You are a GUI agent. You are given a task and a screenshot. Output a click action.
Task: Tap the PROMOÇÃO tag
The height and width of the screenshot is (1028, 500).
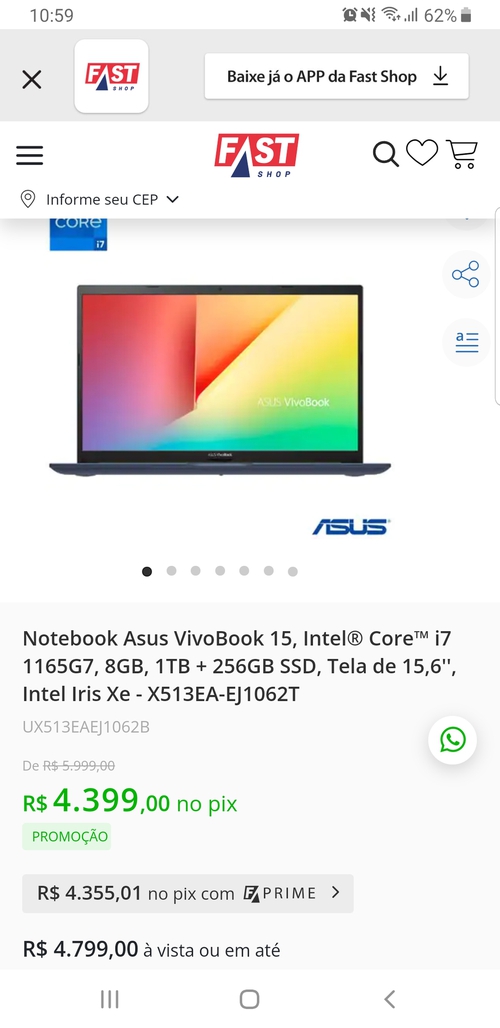pos(67,837)
